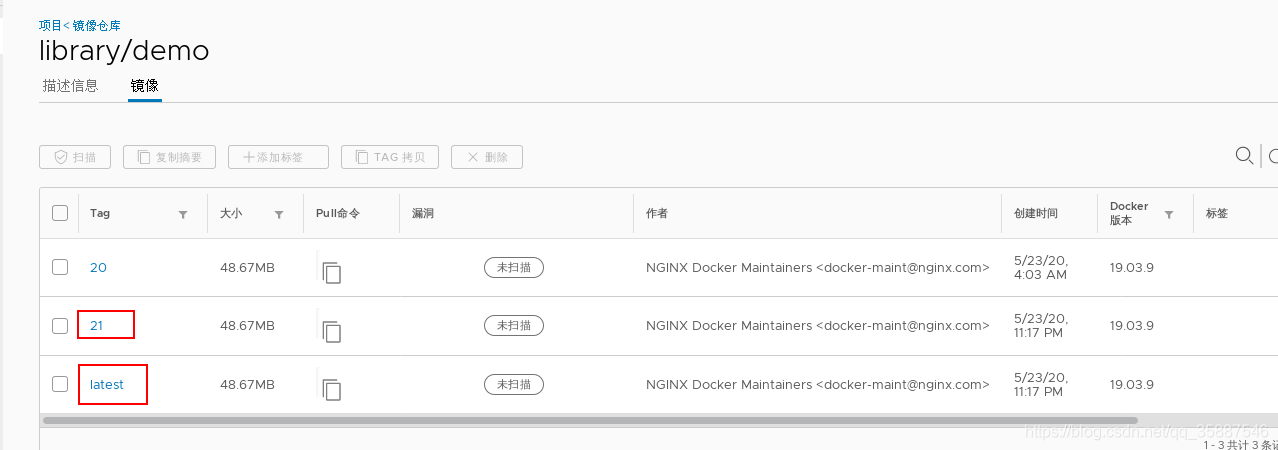Check the row for latest tag

60,384
